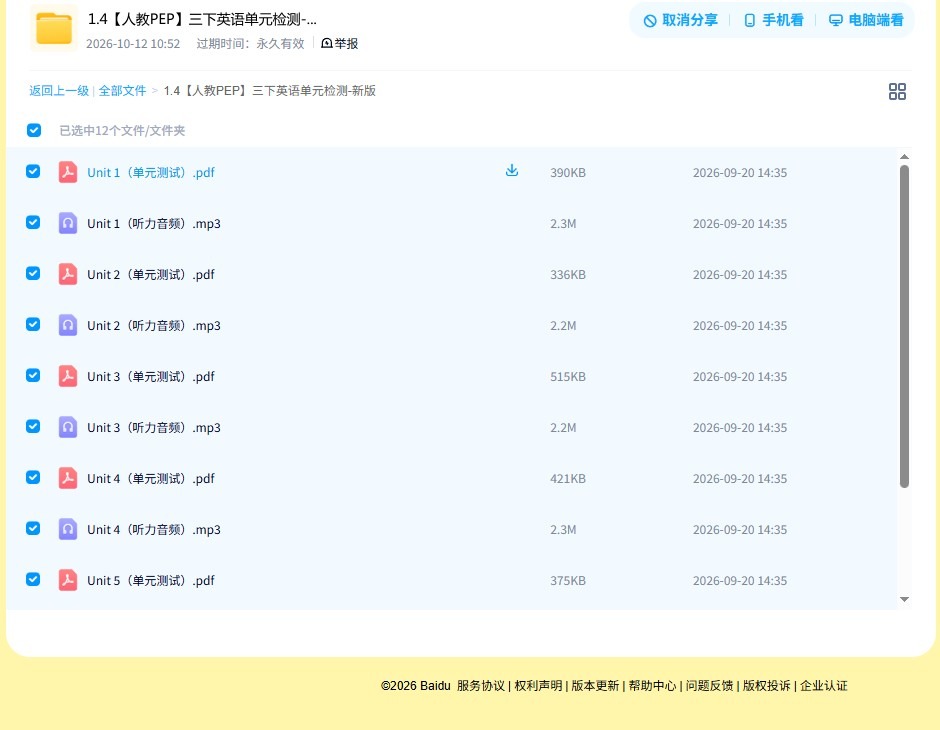Download Unit 1 (单元测试).pdf with download icon
This screenshot has width=940, height=730.
(x=511, y=171)
